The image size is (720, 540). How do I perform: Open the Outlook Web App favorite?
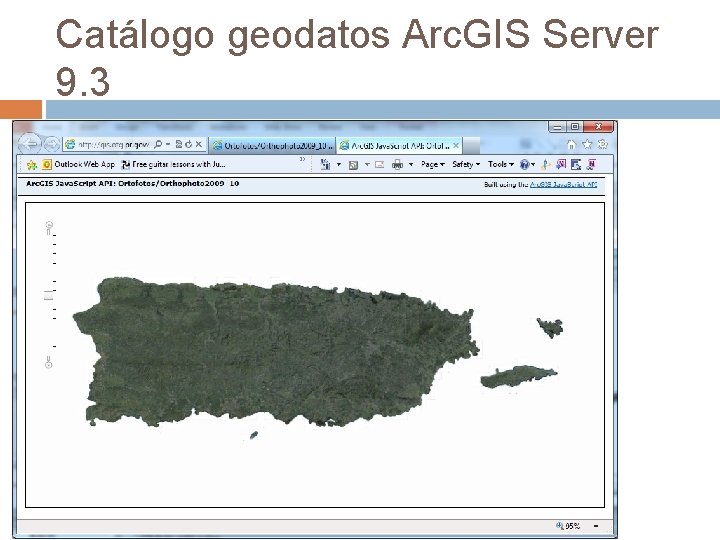tap(79, 164)
